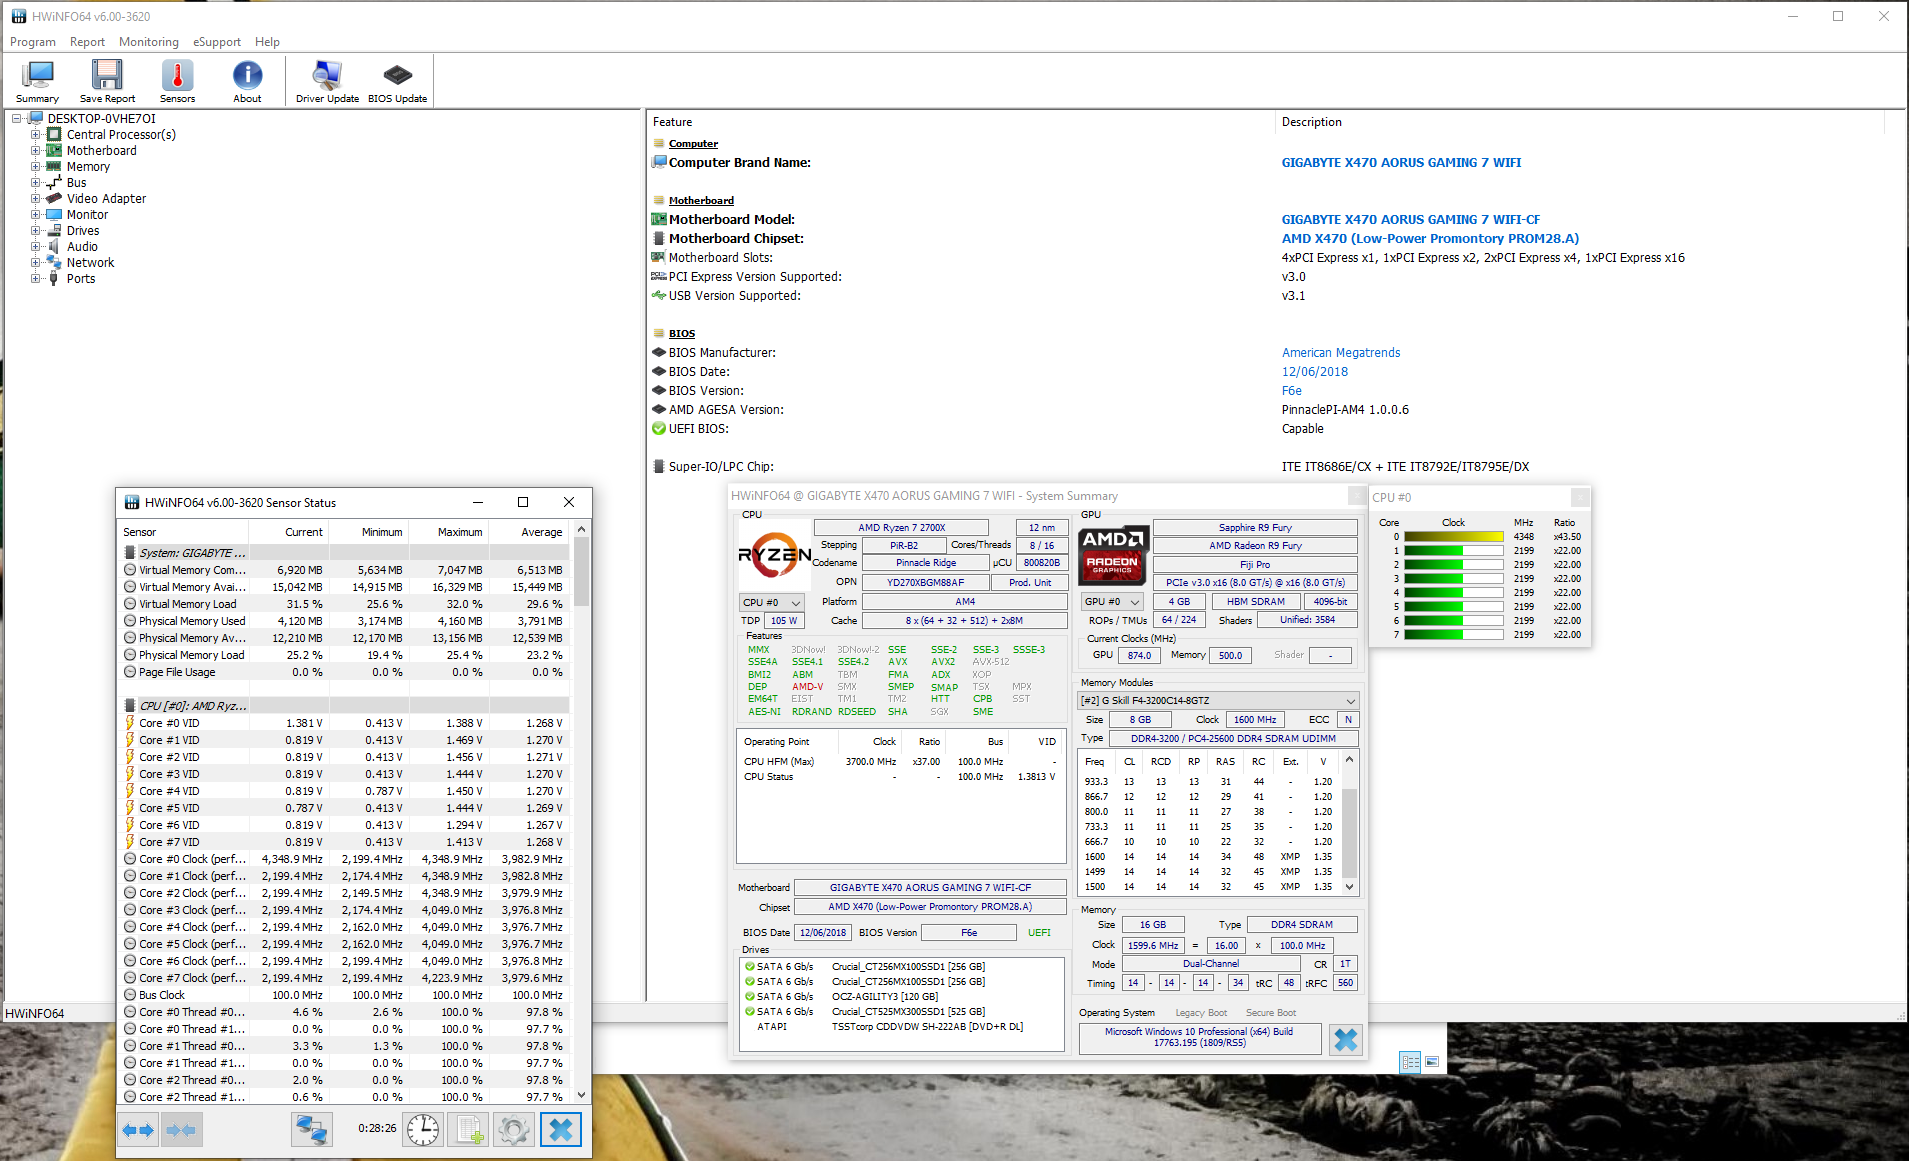Open the Help menu

(267, 42)
